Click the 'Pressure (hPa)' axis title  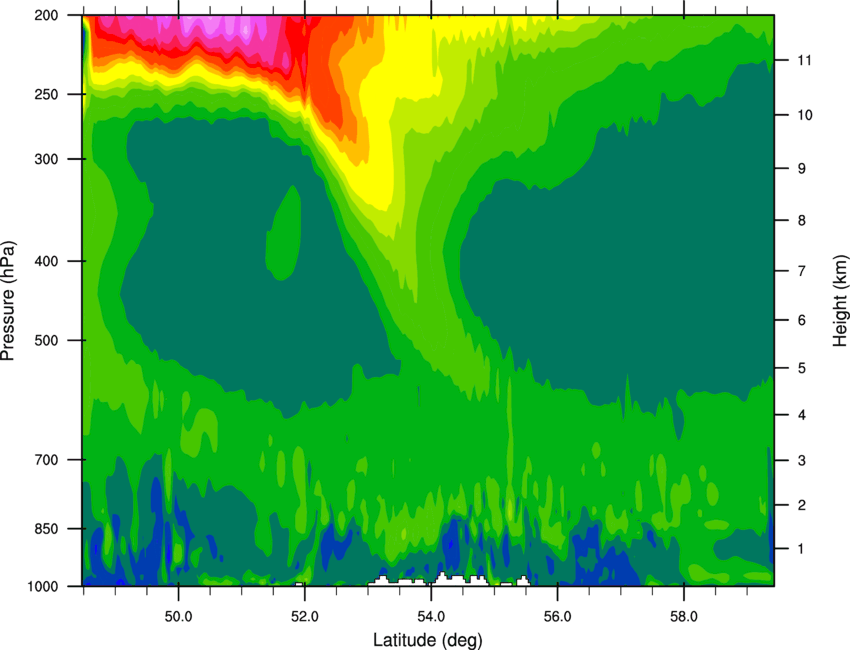click(8, 301)
